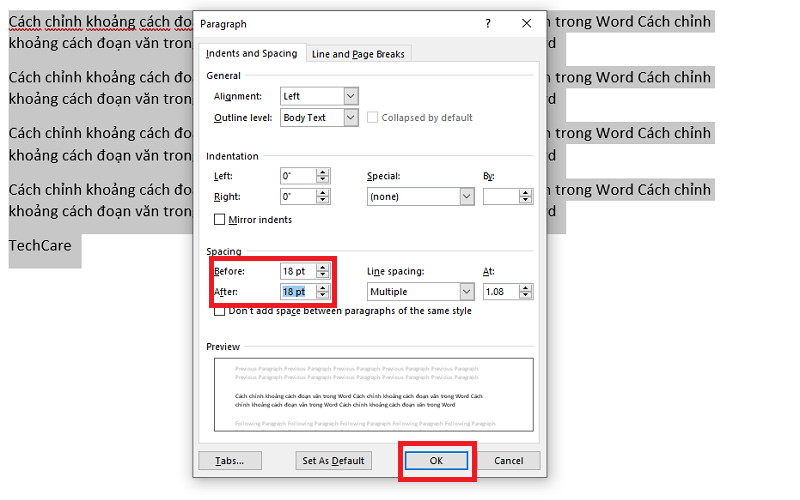The width and height of the screenshot is (800, 500).
Task: Open the Alignment dropdown
Action: [x=350, y=96]
